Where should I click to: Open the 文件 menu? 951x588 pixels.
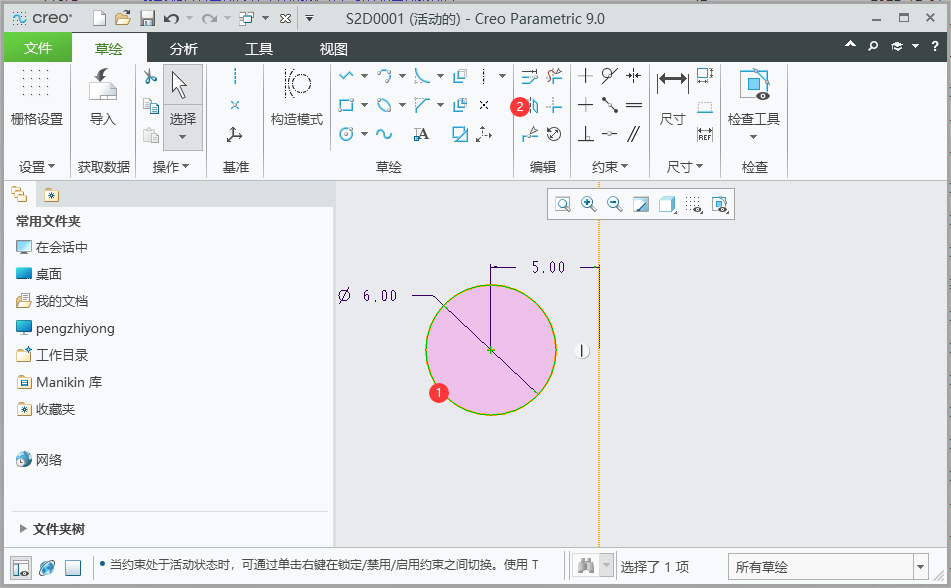(37, 46)
